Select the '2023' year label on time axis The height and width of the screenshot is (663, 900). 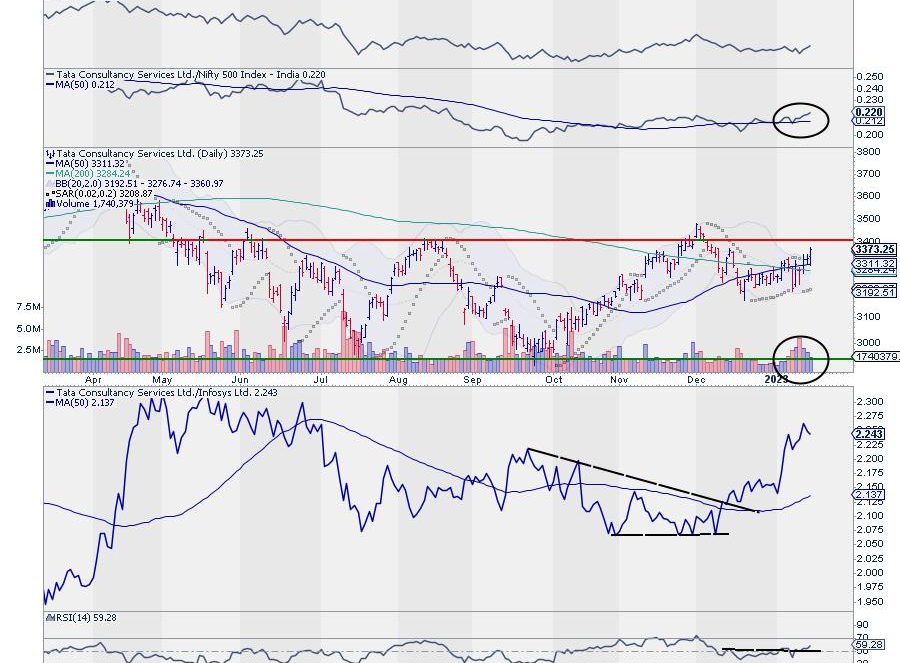click(777, 379)
